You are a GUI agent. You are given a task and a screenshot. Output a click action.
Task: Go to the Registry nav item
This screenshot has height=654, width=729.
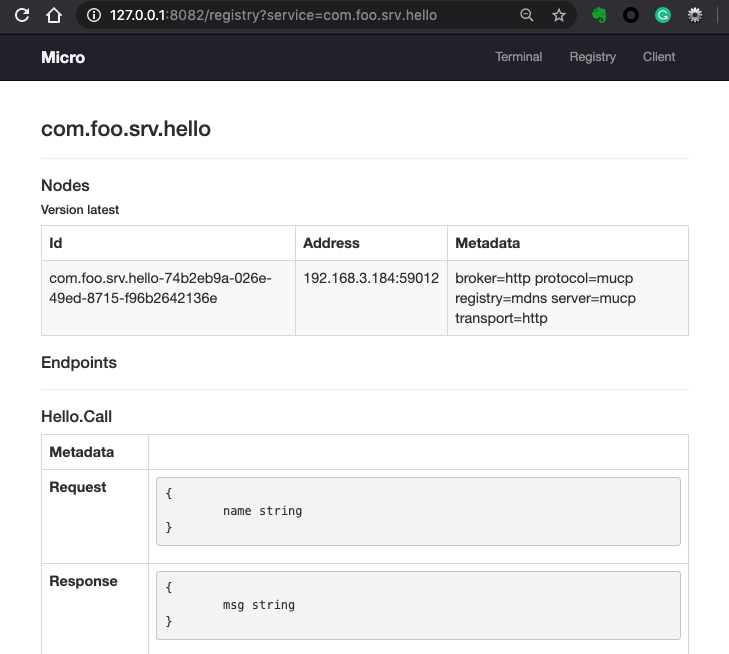pyautogui.click(x=592, y=57)
